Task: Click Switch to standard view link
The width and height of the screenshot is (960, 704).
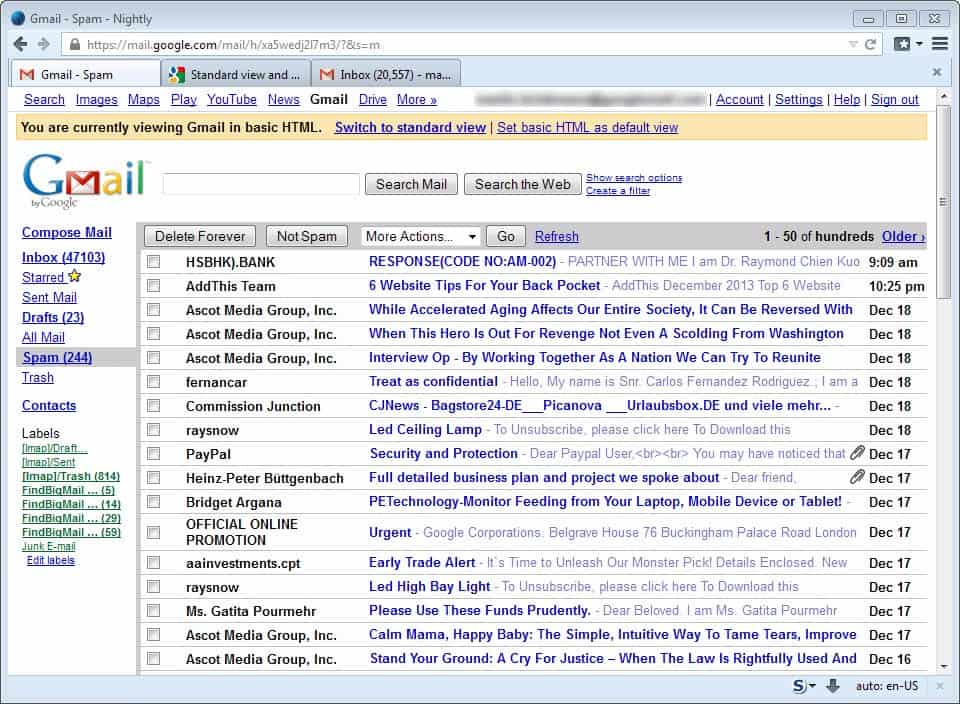Action: click(410, 127)
